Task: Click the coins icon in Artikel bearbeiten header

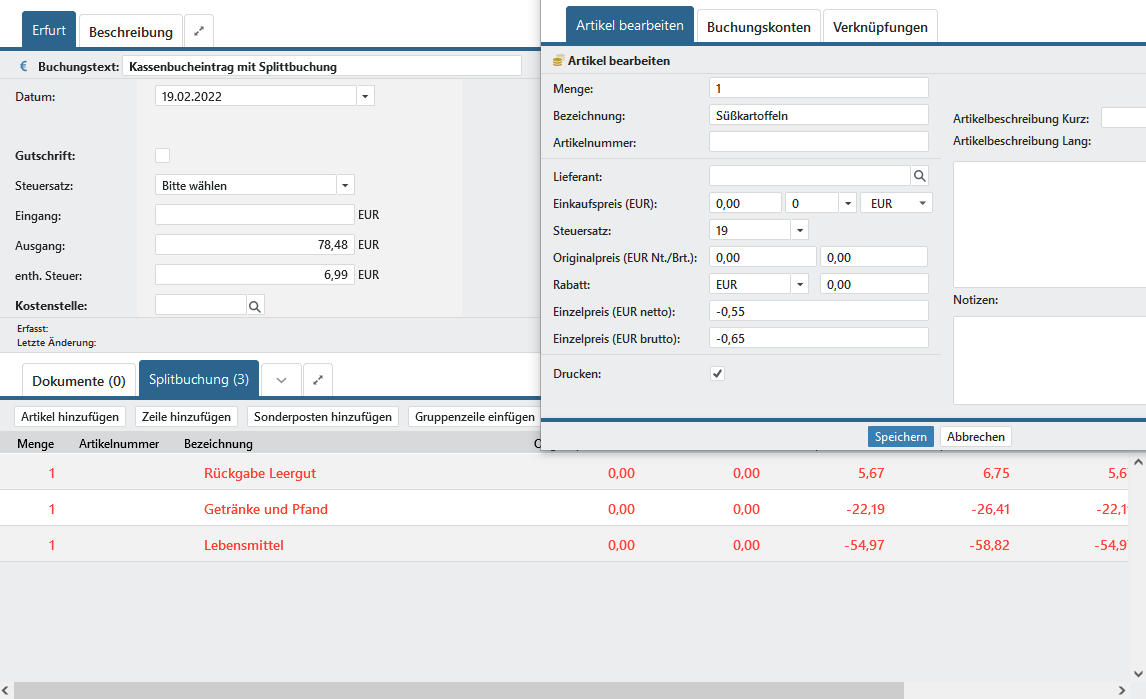Action: click(558, 61)
